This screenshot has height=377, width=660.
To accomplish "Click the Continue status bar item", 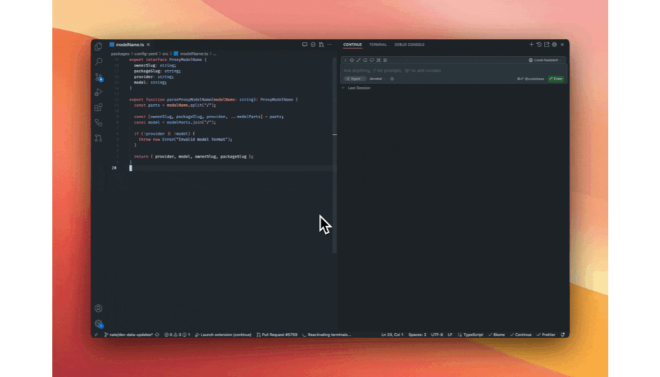I will tap(521, 335).
